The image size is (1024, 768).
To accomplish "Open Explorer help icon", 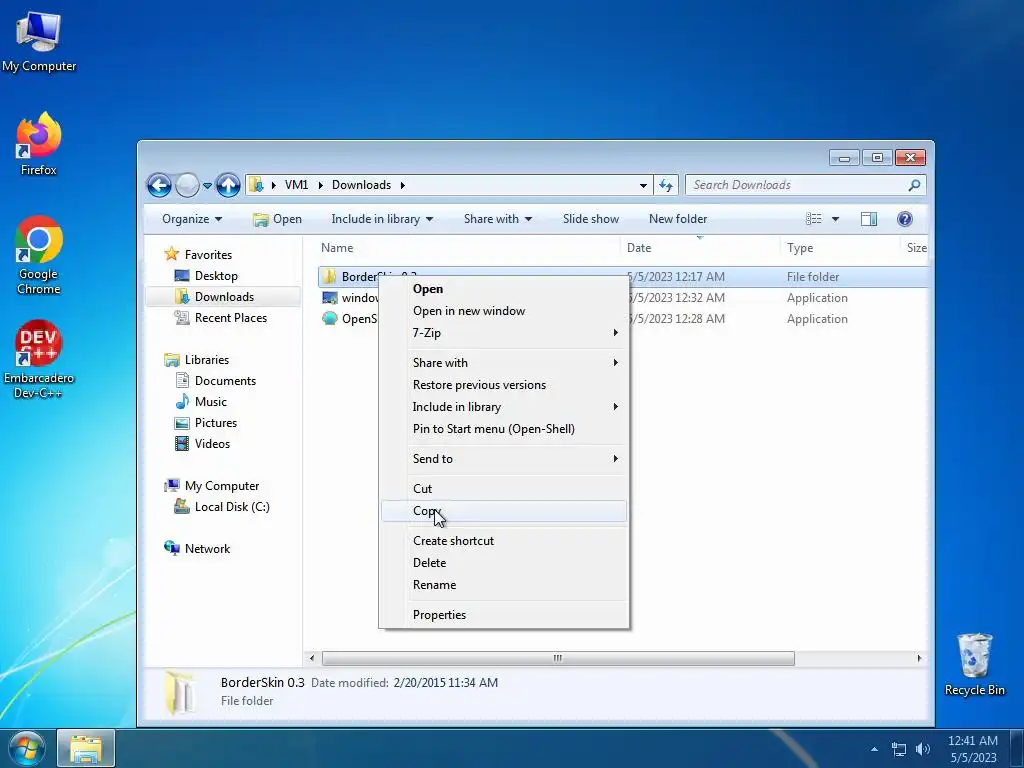I will pyautogui.click(x=904, y=219).
